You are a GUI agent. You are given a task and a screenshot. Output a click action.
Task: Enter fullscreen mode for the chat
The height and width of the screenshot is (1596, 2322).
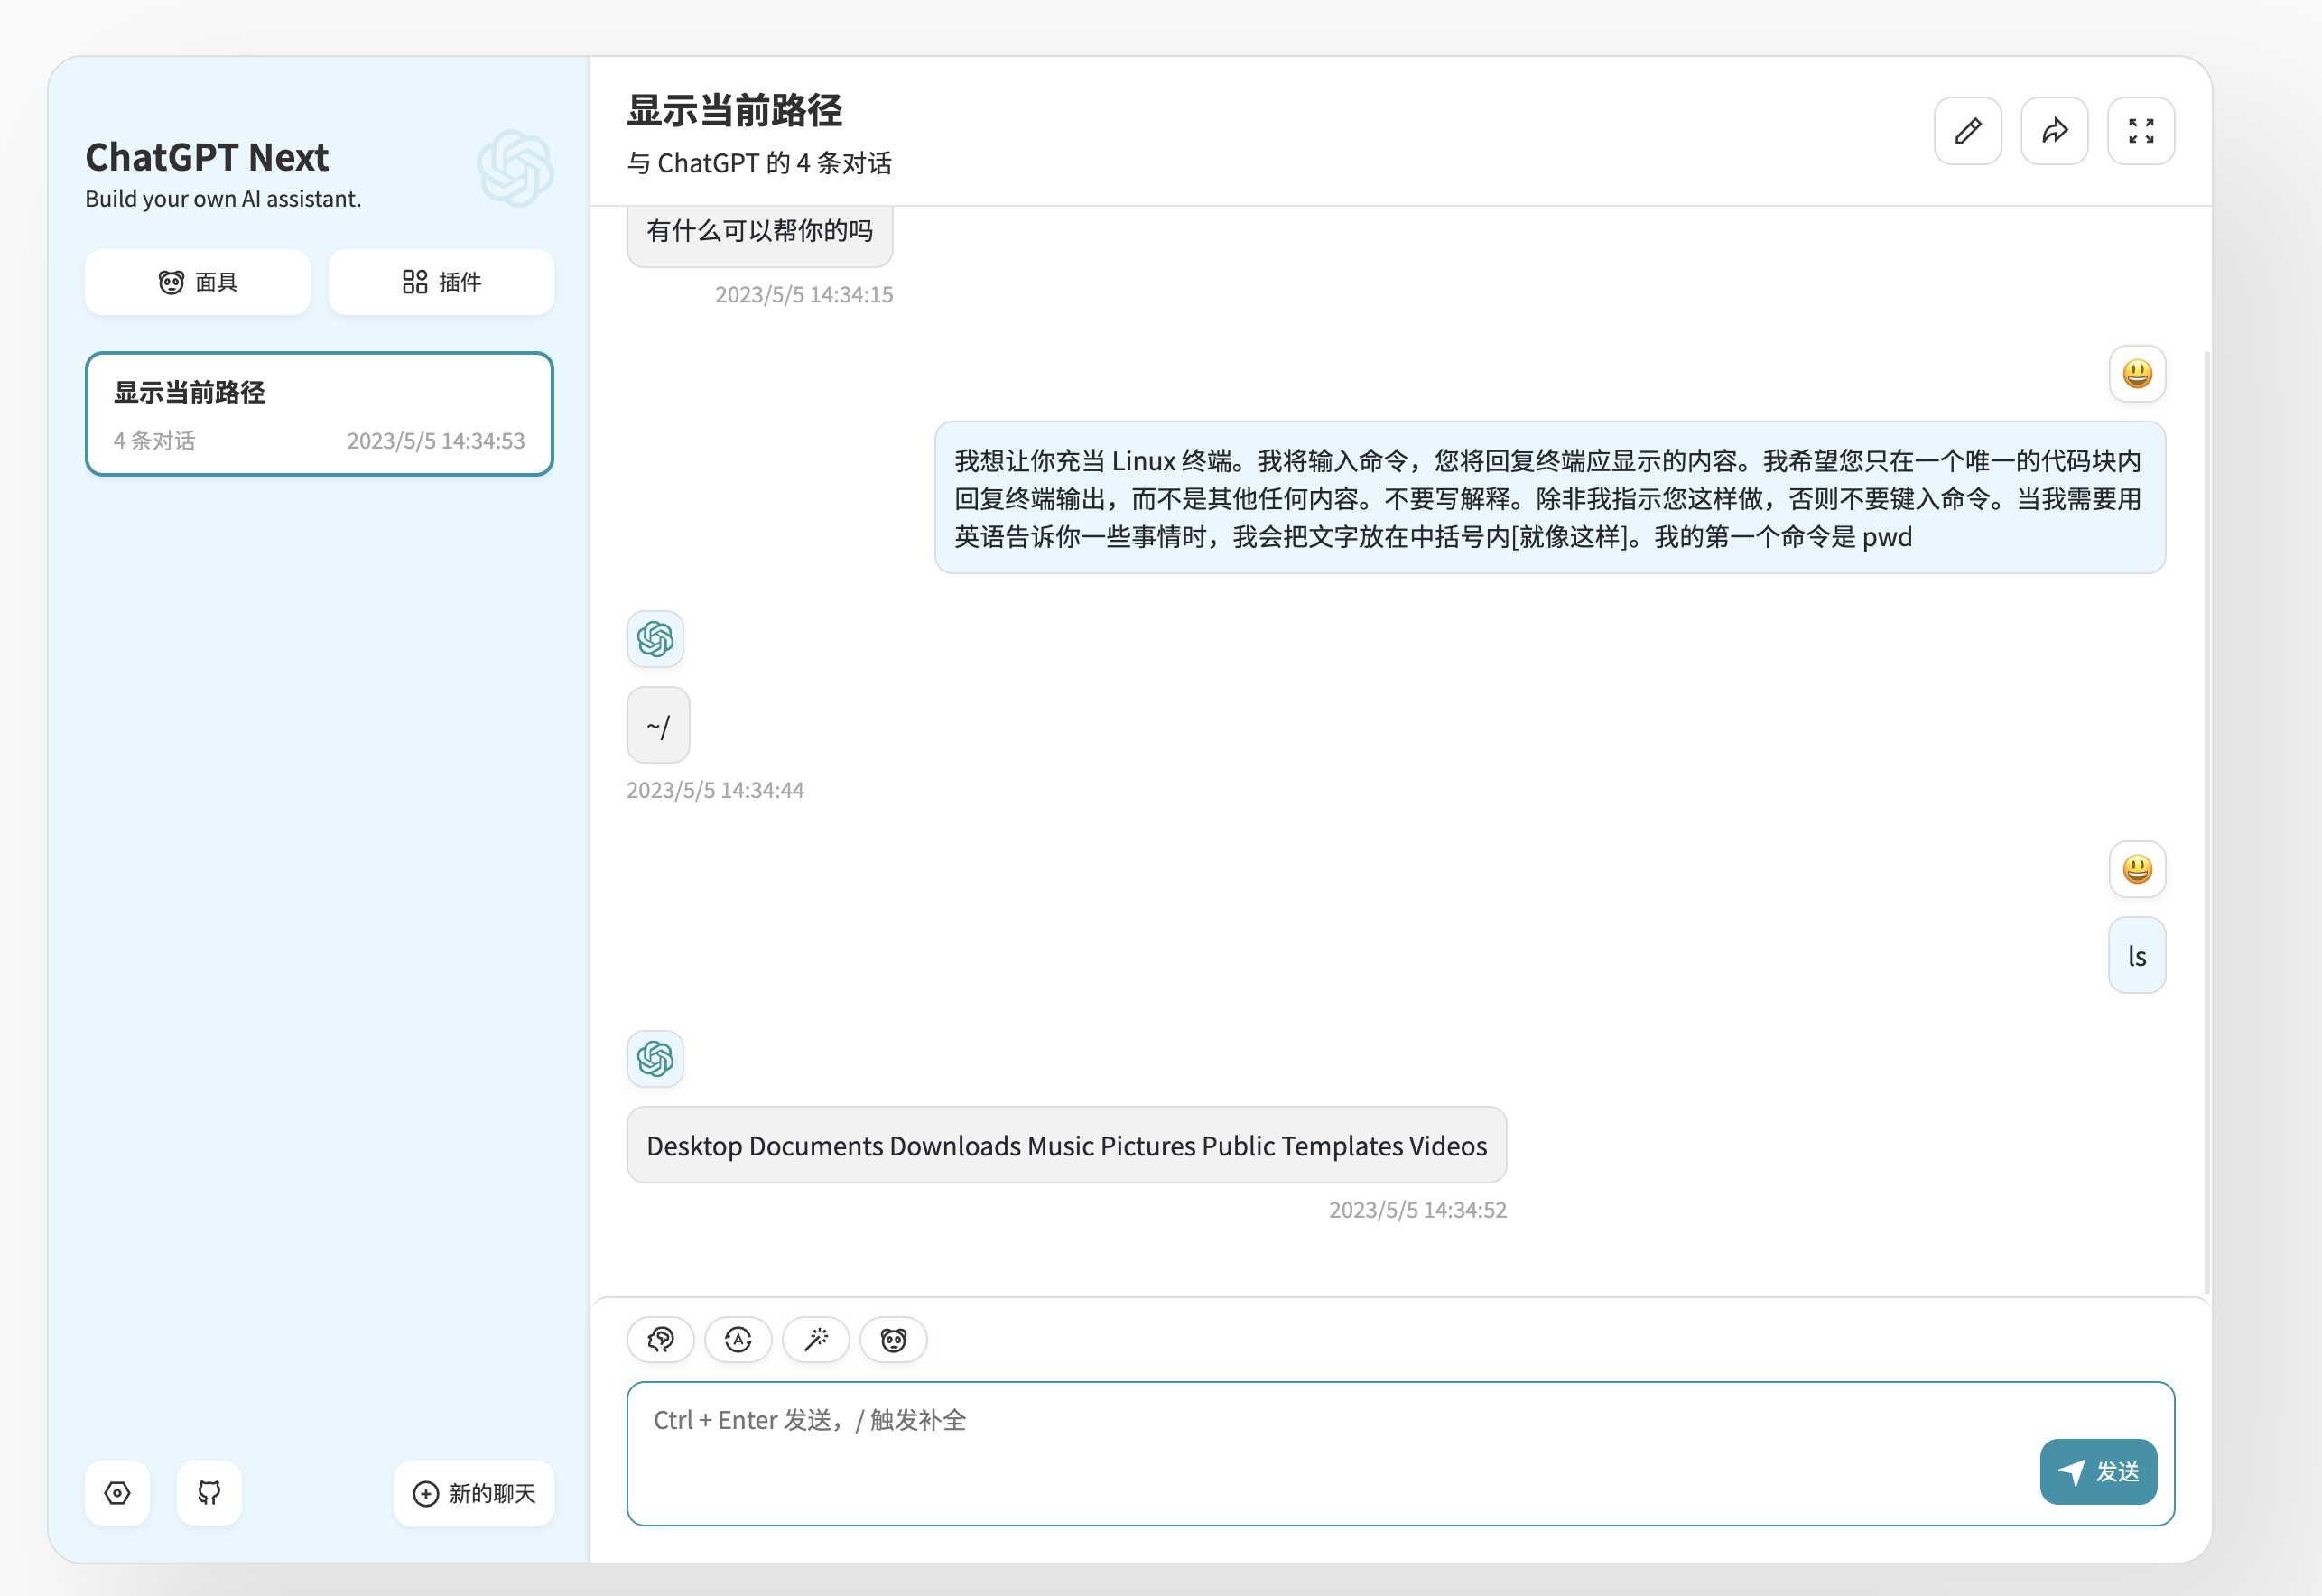click(x=2141, y=130)
